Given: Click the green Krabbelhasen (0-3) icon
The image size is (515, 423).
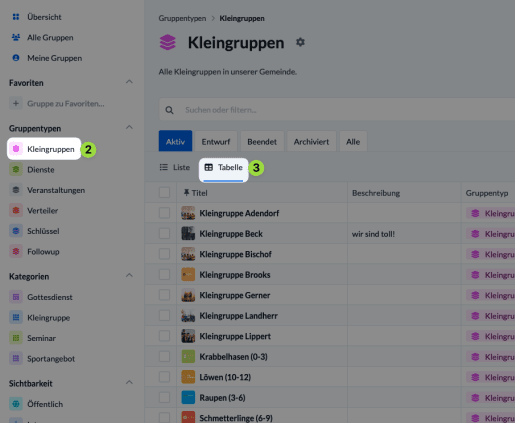Looking at the screenshot, I should point(188,357).
